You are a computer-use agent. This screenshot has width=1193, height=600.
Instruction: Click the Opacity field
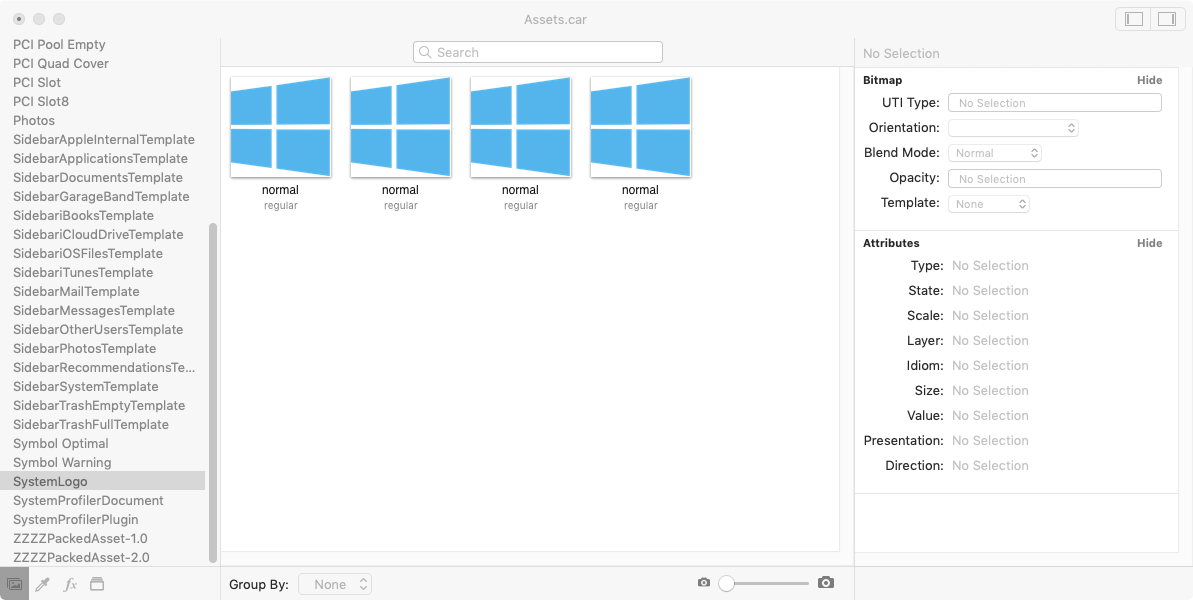[x=1055, y=179]
